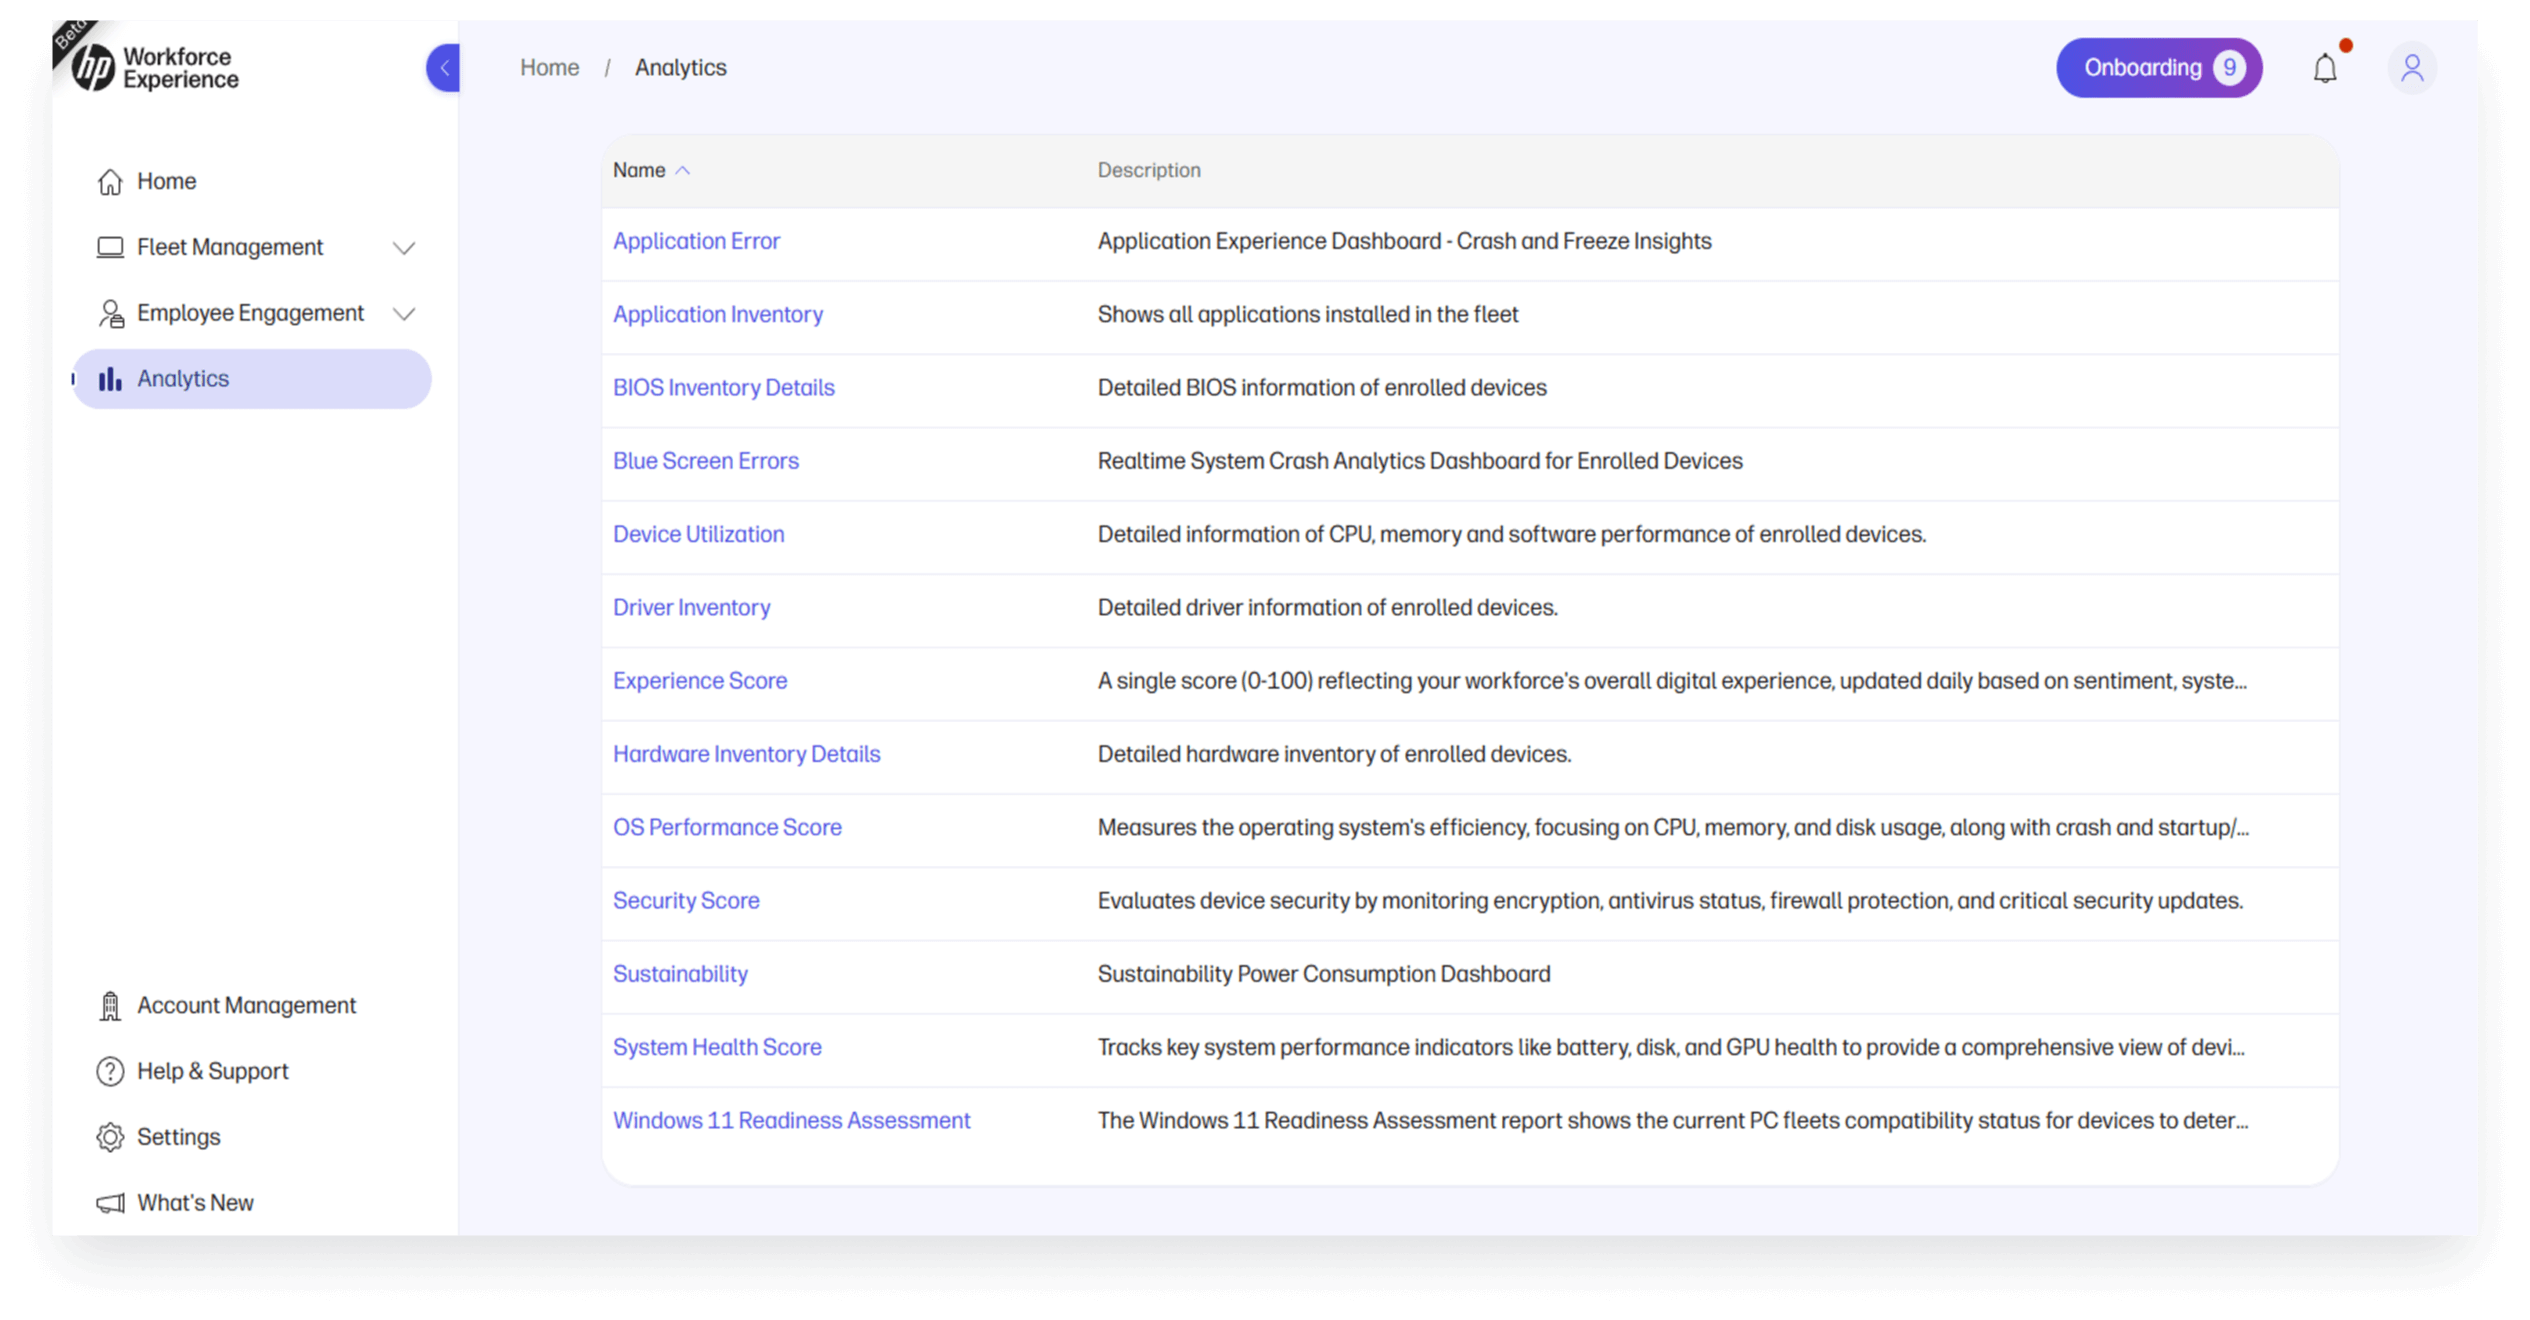The image size is (2530, 1320).
Task: Open the user profile avatar icon
Action: pyautogui.click(x=2412, y=68)
